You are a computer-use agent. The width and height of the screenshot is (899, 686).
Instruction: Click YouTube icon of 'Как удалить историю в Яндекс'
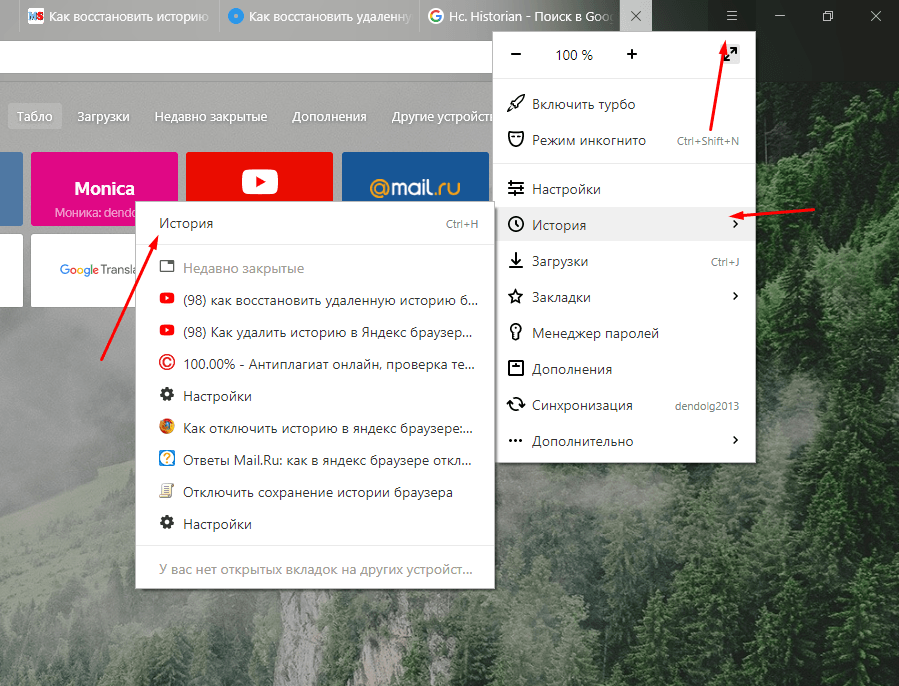[x=167, y=330]
